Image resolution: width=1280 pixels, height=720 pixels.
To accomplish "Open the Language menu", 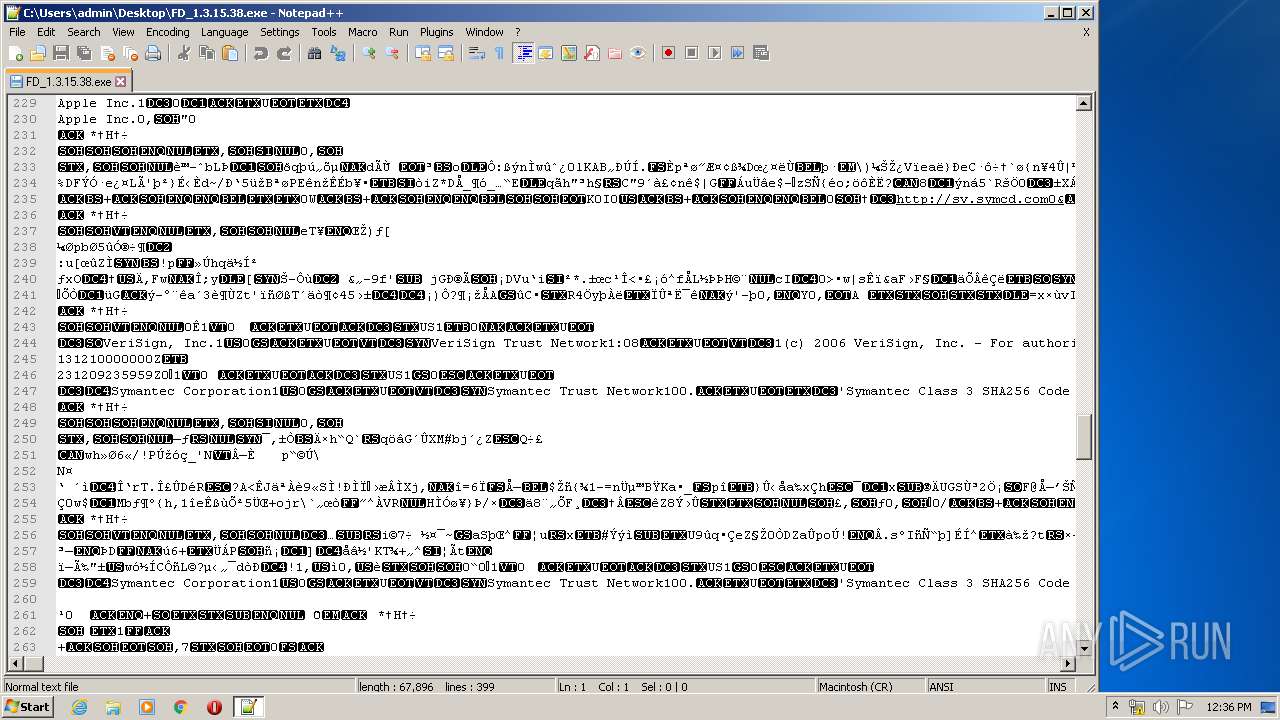I will (x=224, y=32).
